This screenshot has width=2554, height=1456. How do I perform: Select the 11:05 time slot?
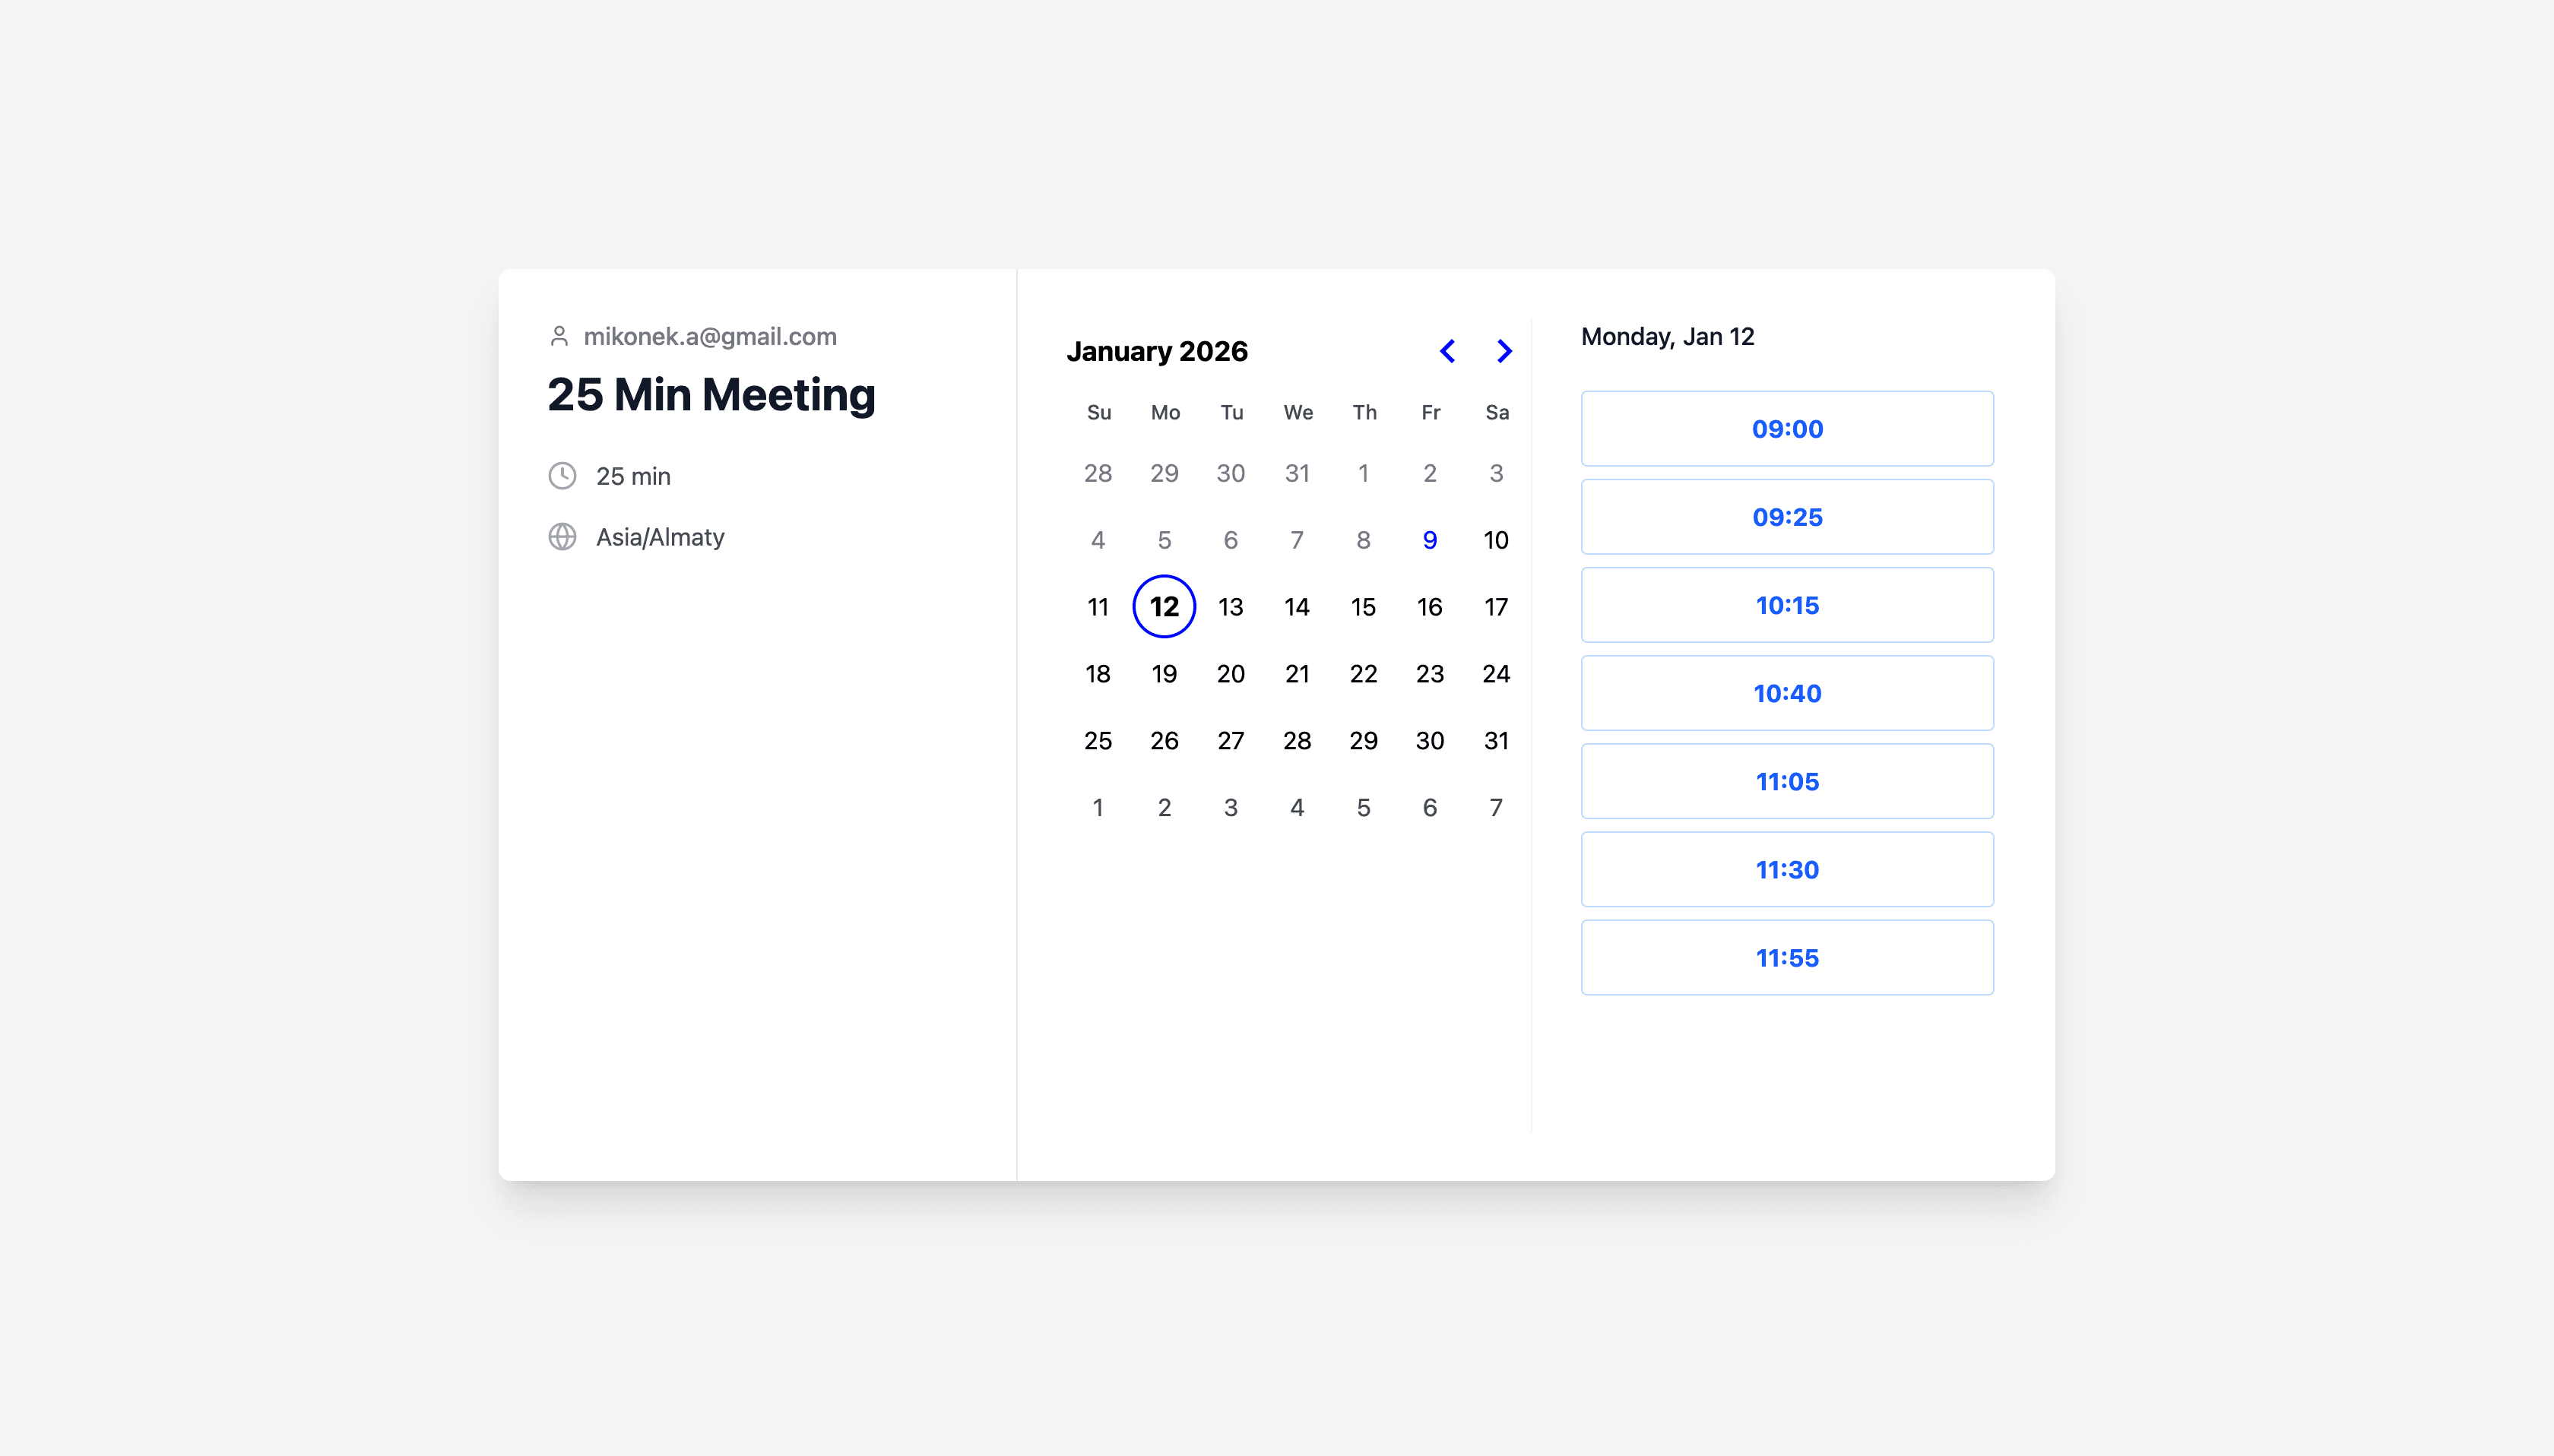[1786, 781]
